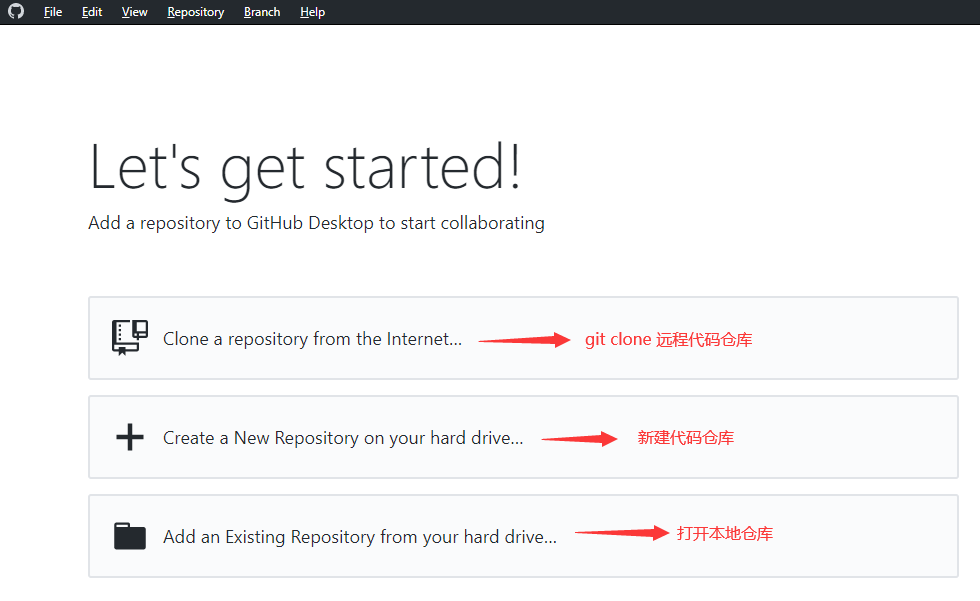Open the Edit menu
The height and width of the screenshot is (601, 980).
[92, 12]
